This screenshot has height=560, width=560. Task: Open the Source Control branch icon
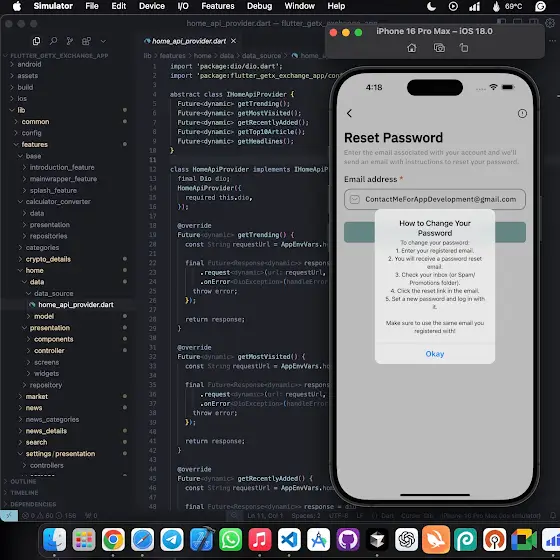point(70,41)
